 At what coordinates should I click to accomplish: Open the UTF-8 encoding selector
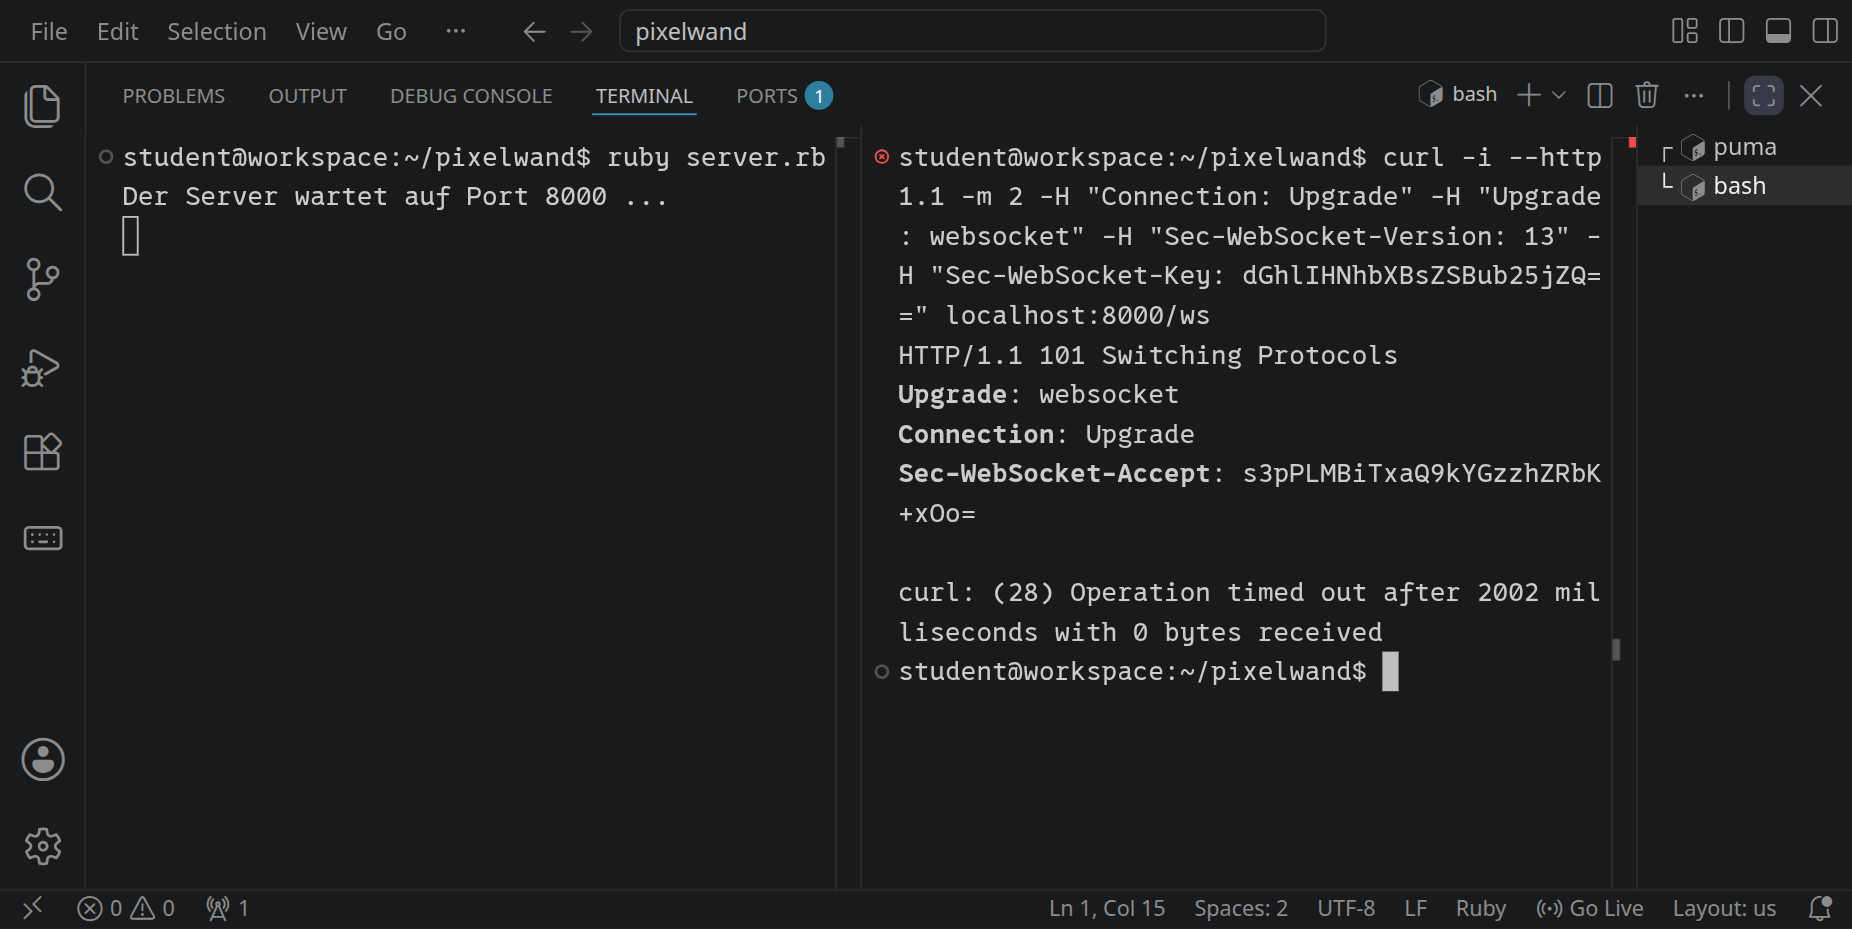(x=1346, y=908)
